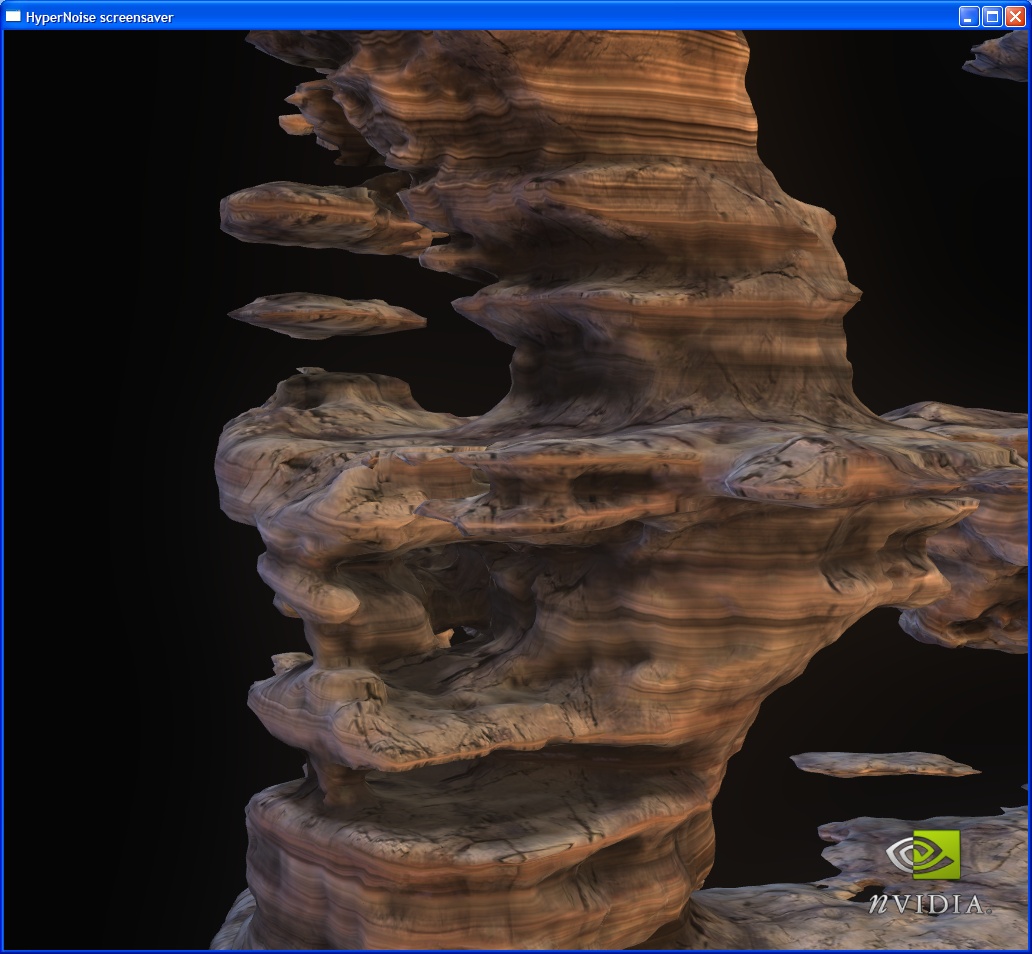This screenshot has width=1032, height=954.
Task: Click the NVIDIA wordmark text
Action: click(x=925, y=903)
